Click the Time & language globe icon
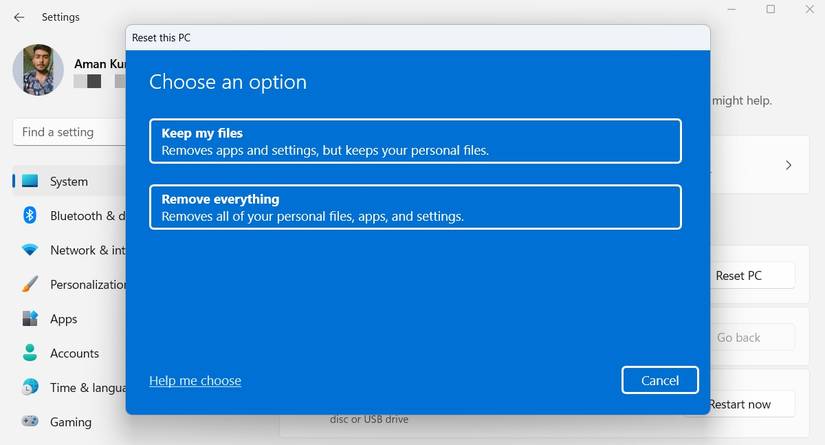This screenshot has width=825, height=445. [30, 387]
